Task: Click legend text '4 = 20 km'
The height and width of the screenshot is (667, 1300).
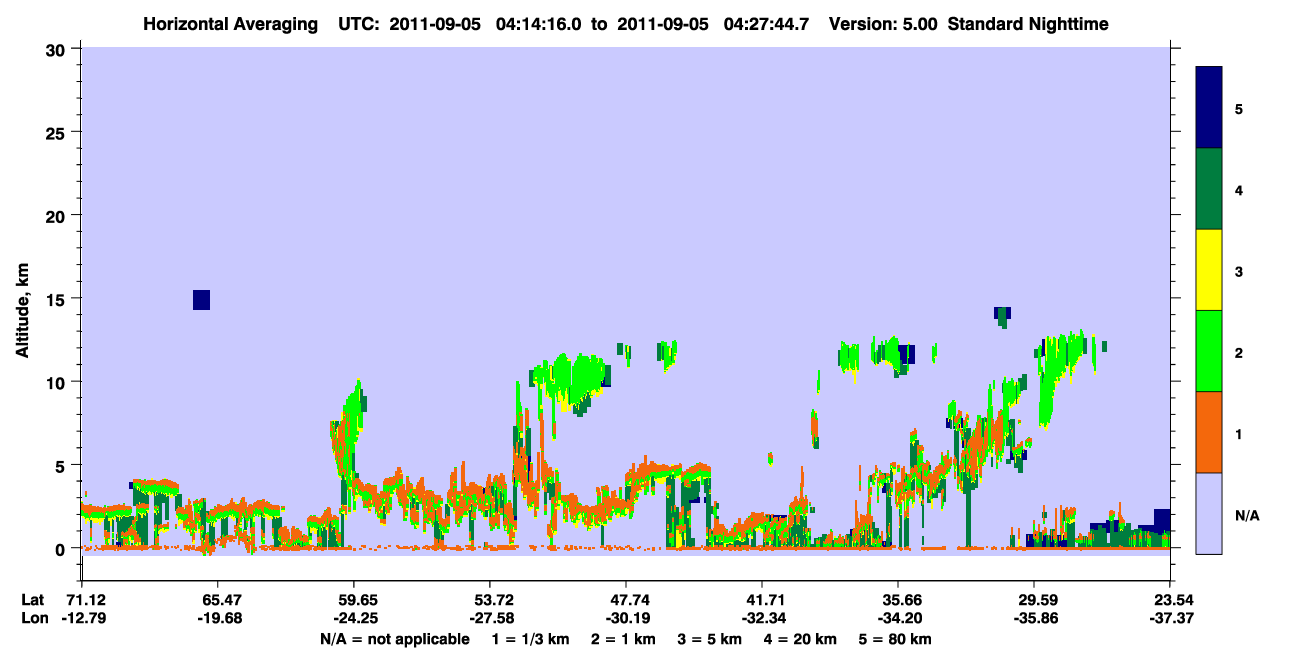Action: click(800, 639)
